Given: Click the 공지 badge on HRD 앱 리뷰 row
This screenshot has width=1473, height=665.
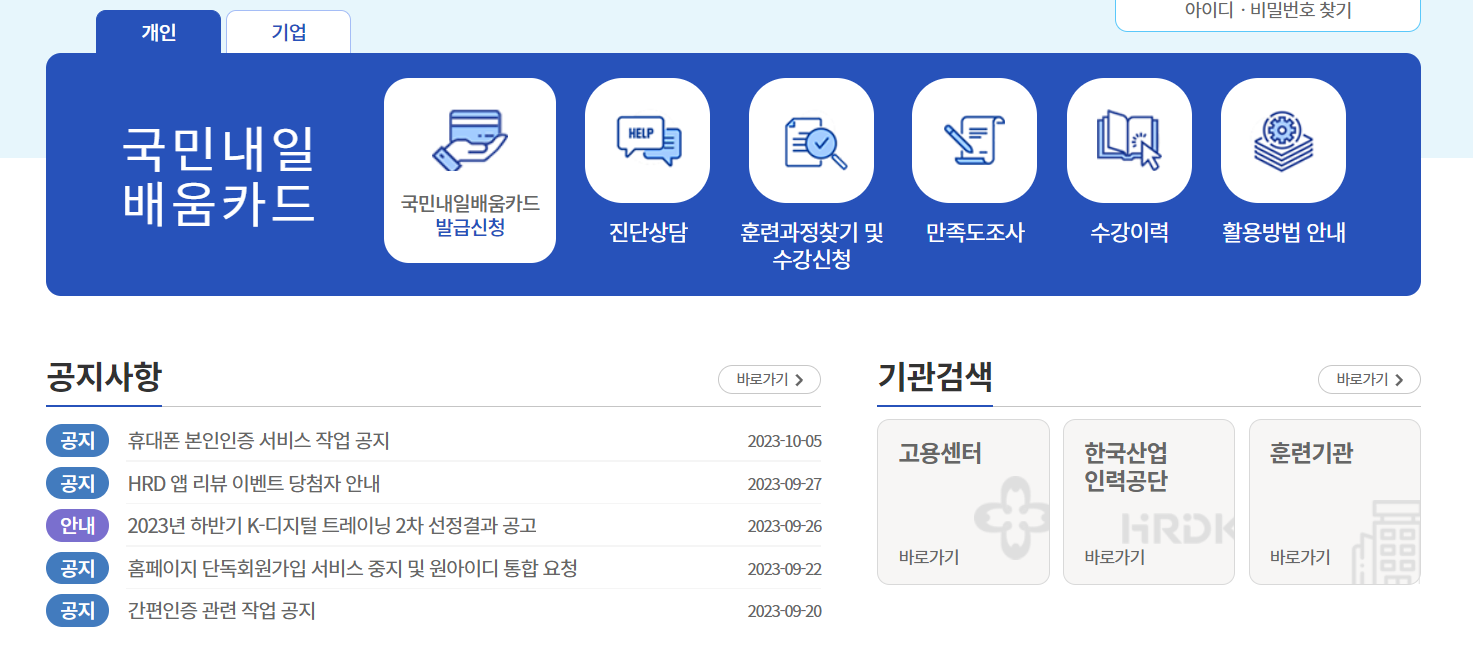Looking at the screenshot, I should point(77,484).
